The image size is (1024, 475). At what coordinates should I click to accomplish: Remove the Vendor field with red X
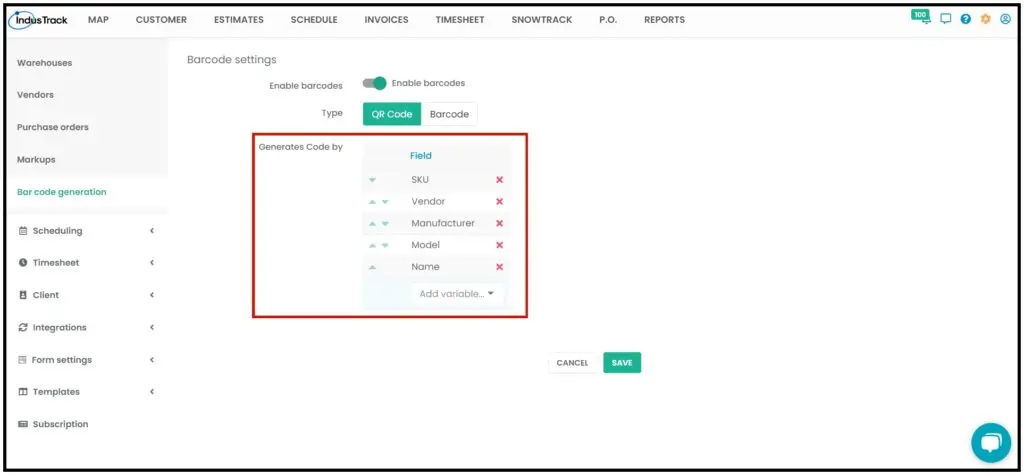point(500,201)
